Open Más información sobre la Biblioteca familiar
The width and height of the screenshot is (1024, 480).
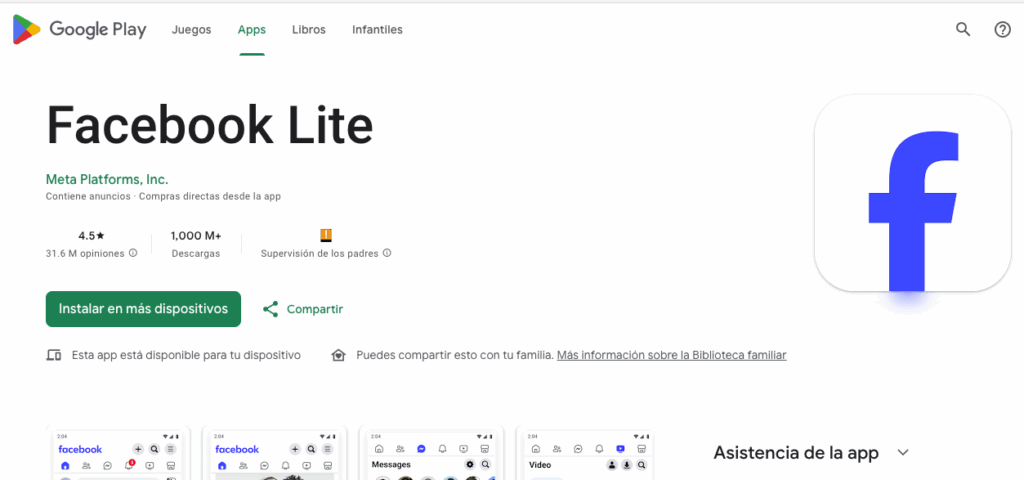coord(671,355)
